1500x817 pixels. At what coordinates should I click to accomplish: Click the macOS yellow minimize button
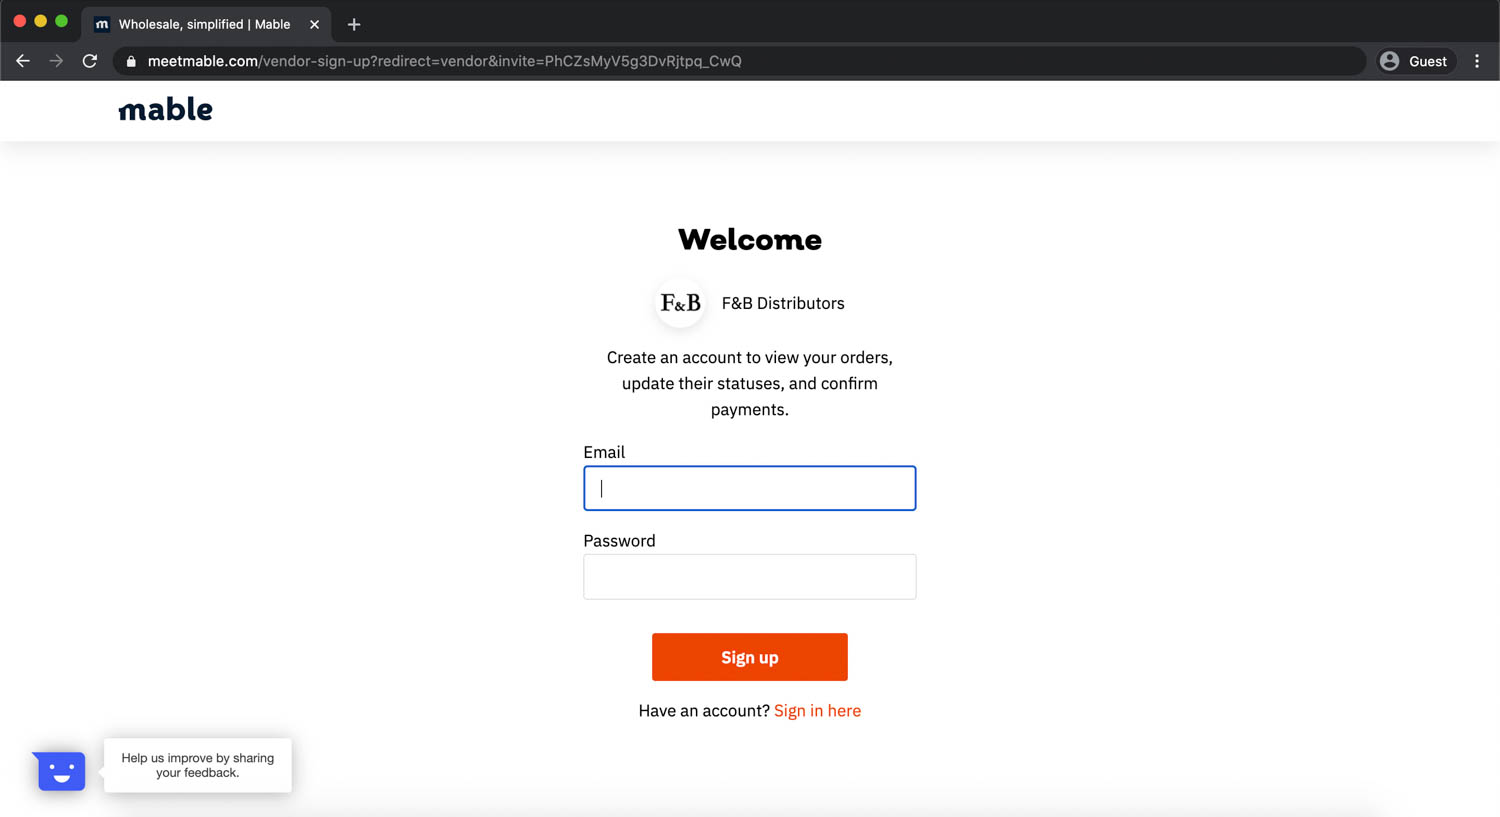(x=40, y=21)
